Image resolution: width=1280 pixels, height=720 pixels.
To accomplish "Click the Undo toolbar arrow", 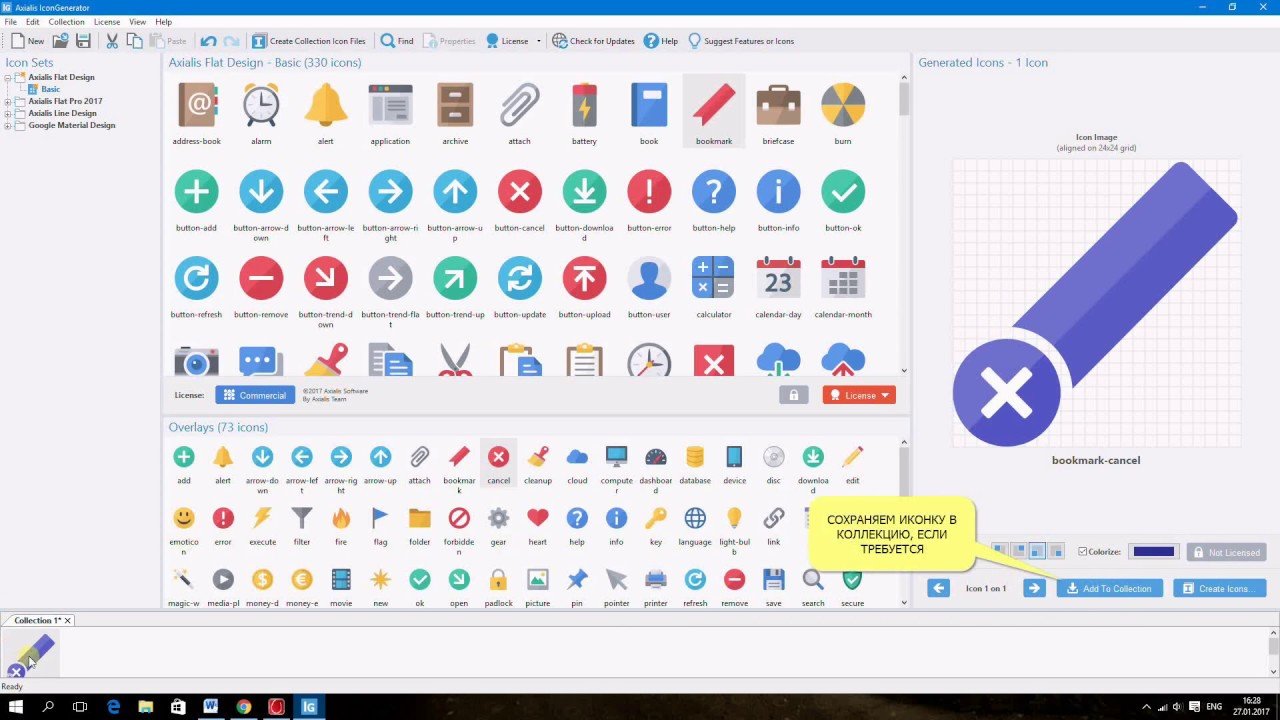I will [x=208, y=41].
